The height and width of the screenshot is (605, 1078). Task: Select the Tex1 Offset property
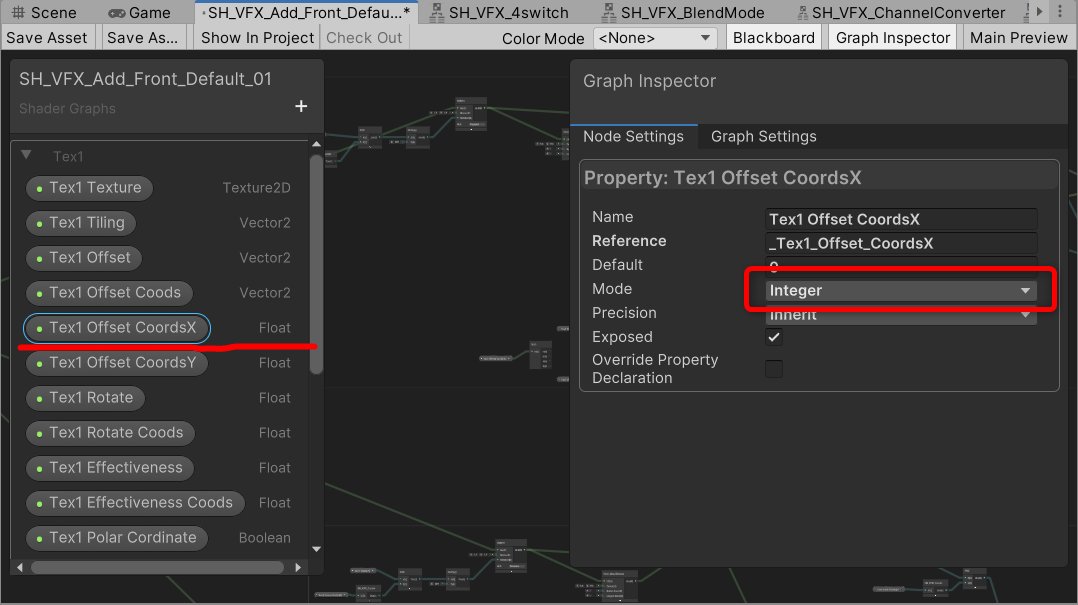point(84,258)
